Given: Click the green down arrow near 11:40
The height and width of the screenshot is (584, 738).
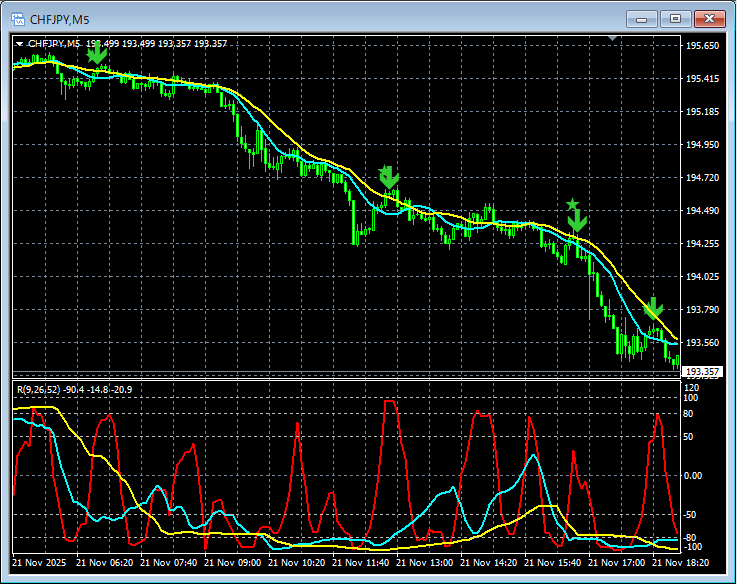Looking at the screenshot, I should click(389, 177).
